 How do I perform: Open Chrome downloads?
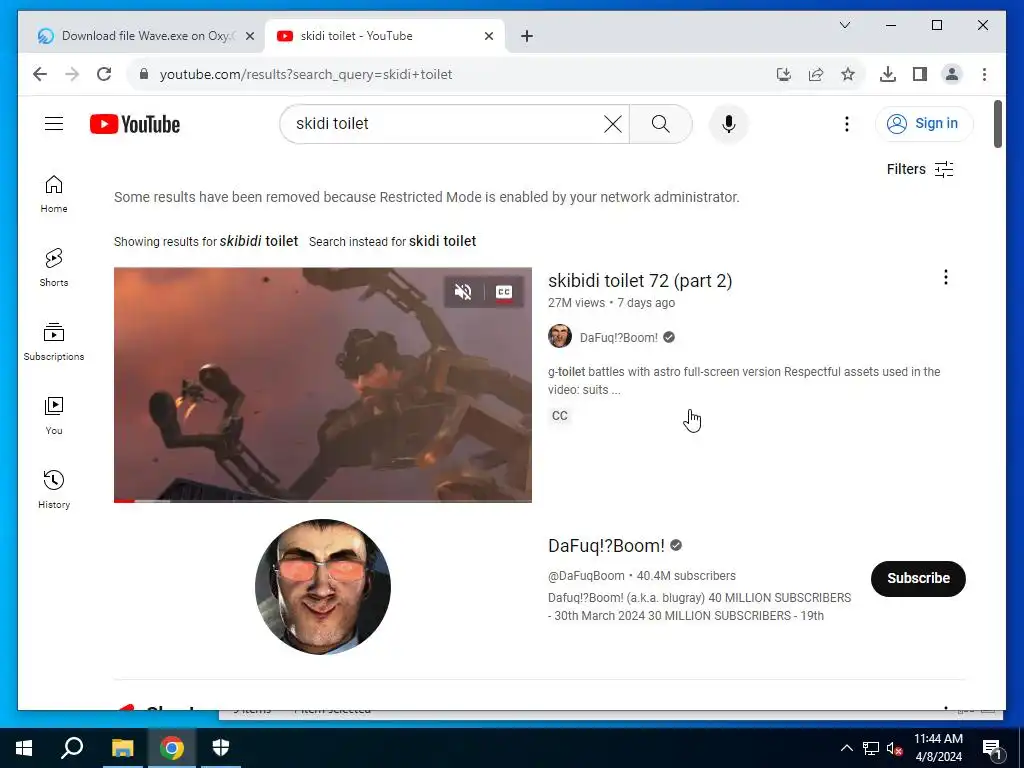888,74
